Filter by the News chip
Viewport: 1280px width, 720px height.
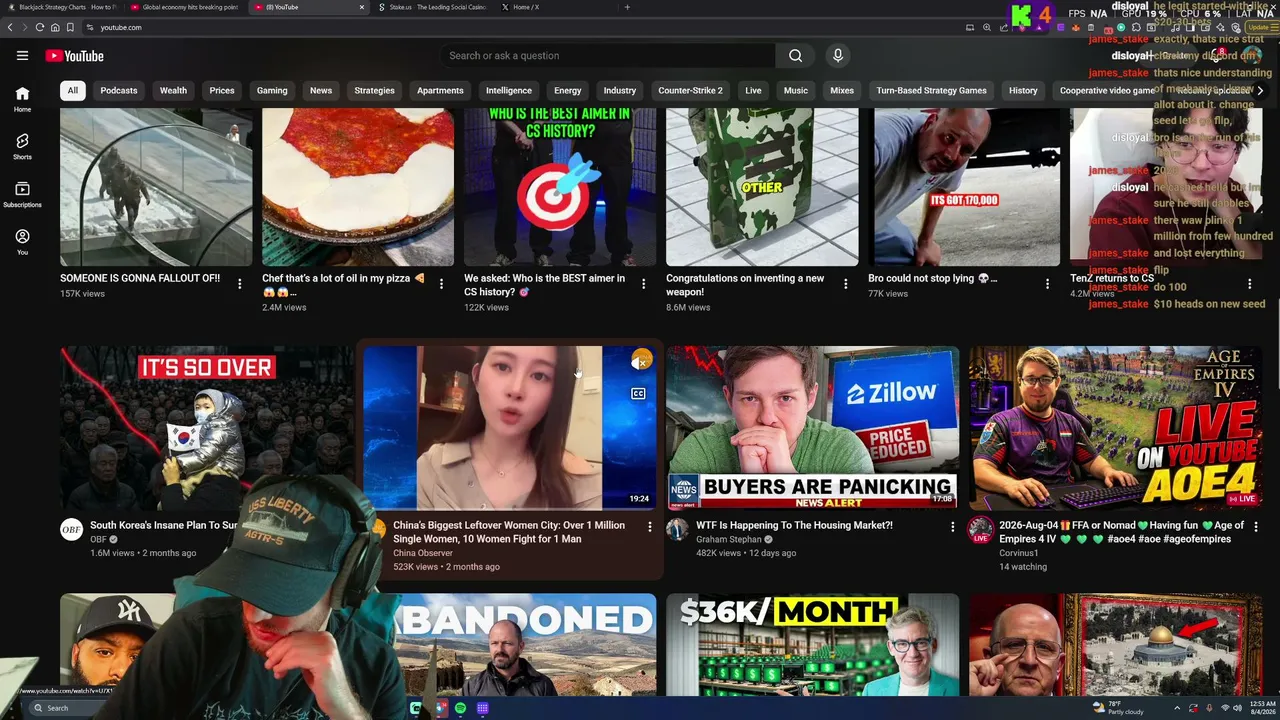[321, 91]
